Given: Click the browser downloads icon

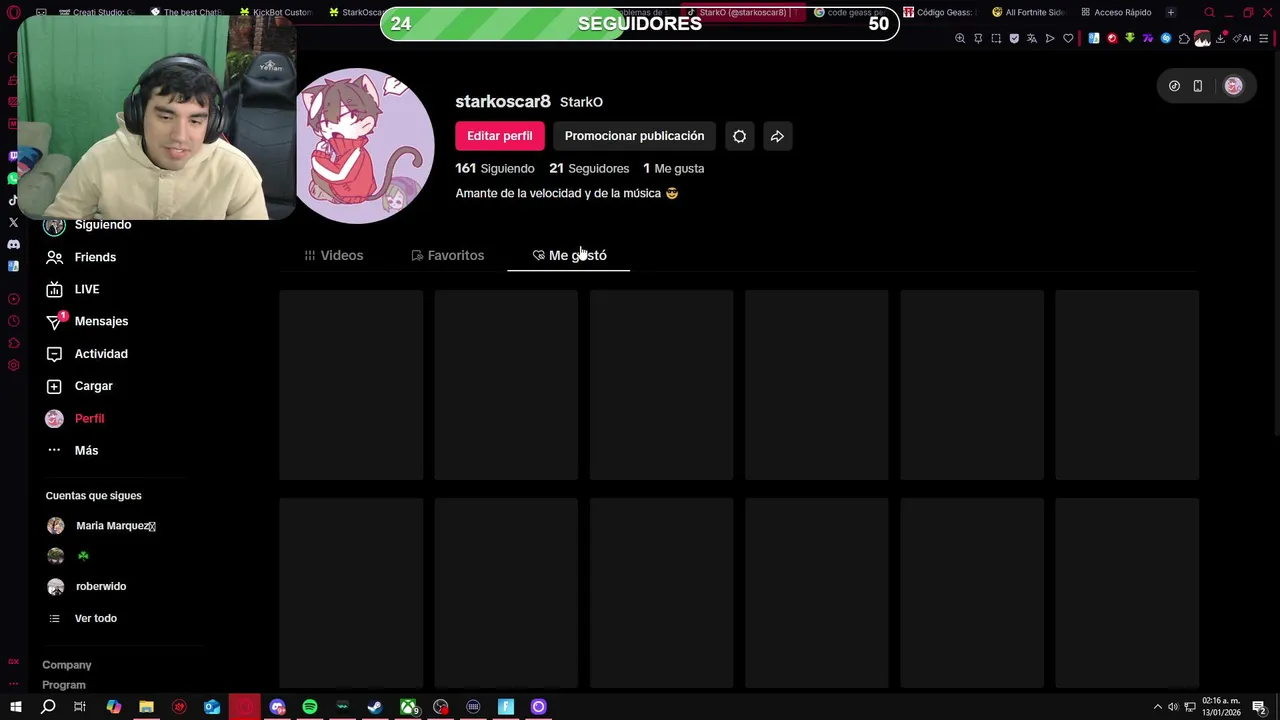Looking at the screenshot, I should (1221, 38).
